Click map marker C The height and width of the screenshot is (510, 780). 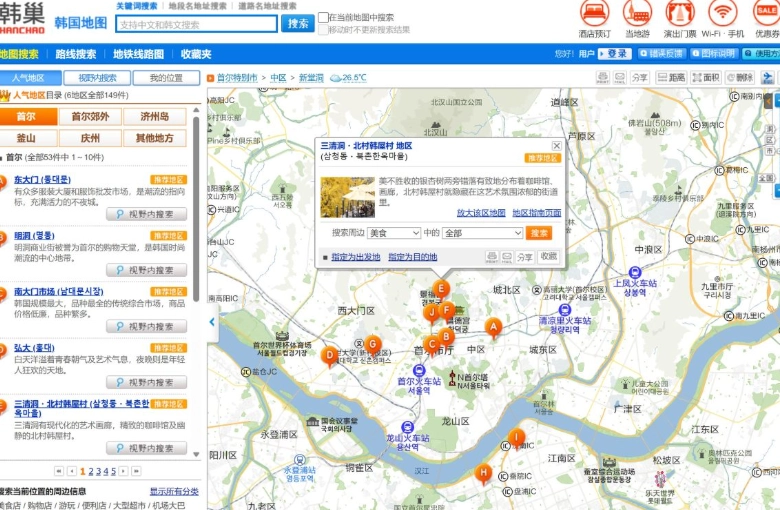[x=432, y=344]
